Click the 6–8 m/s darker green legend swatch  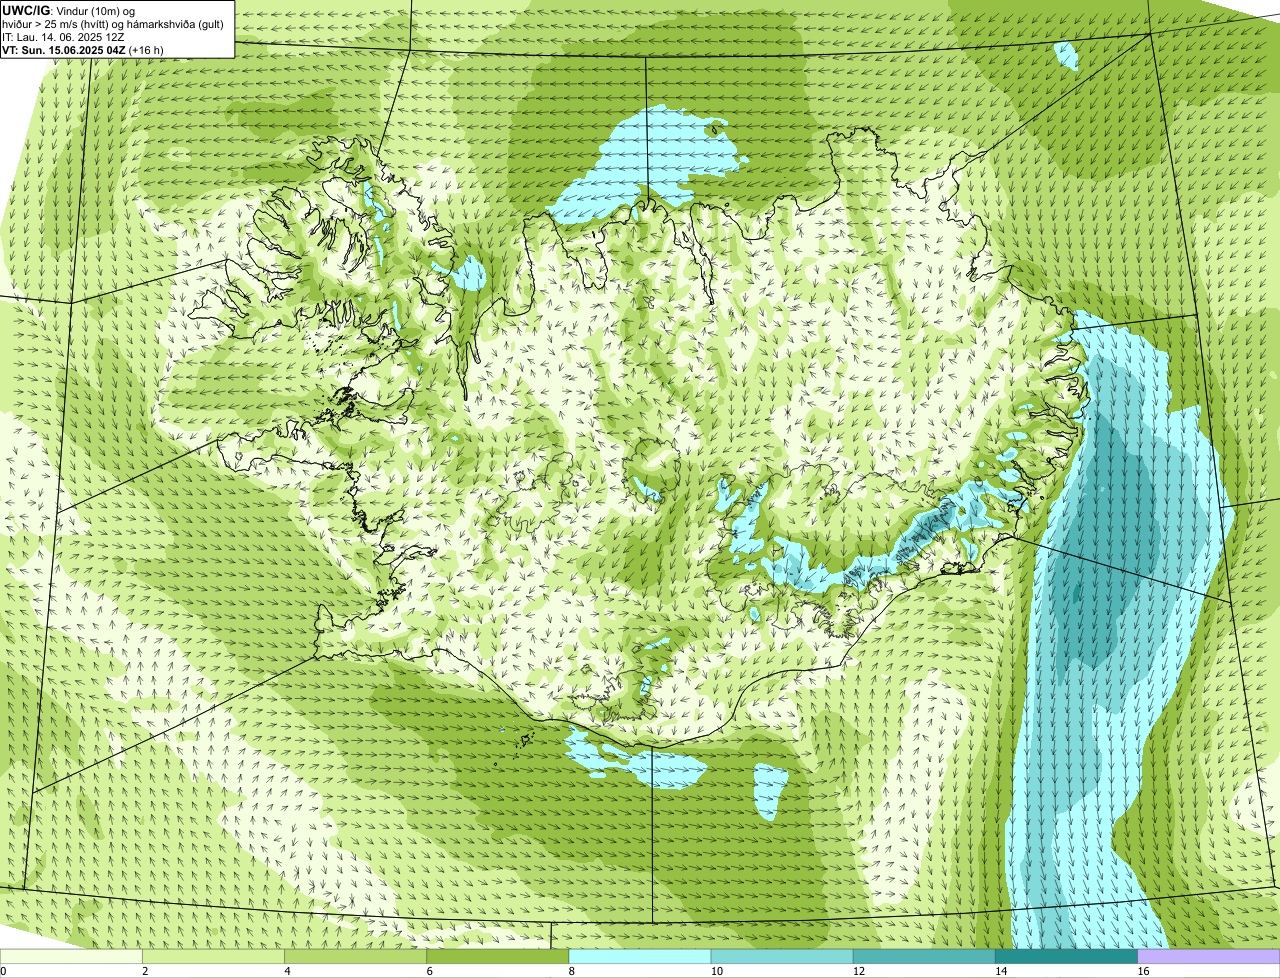tap(497, 957)
